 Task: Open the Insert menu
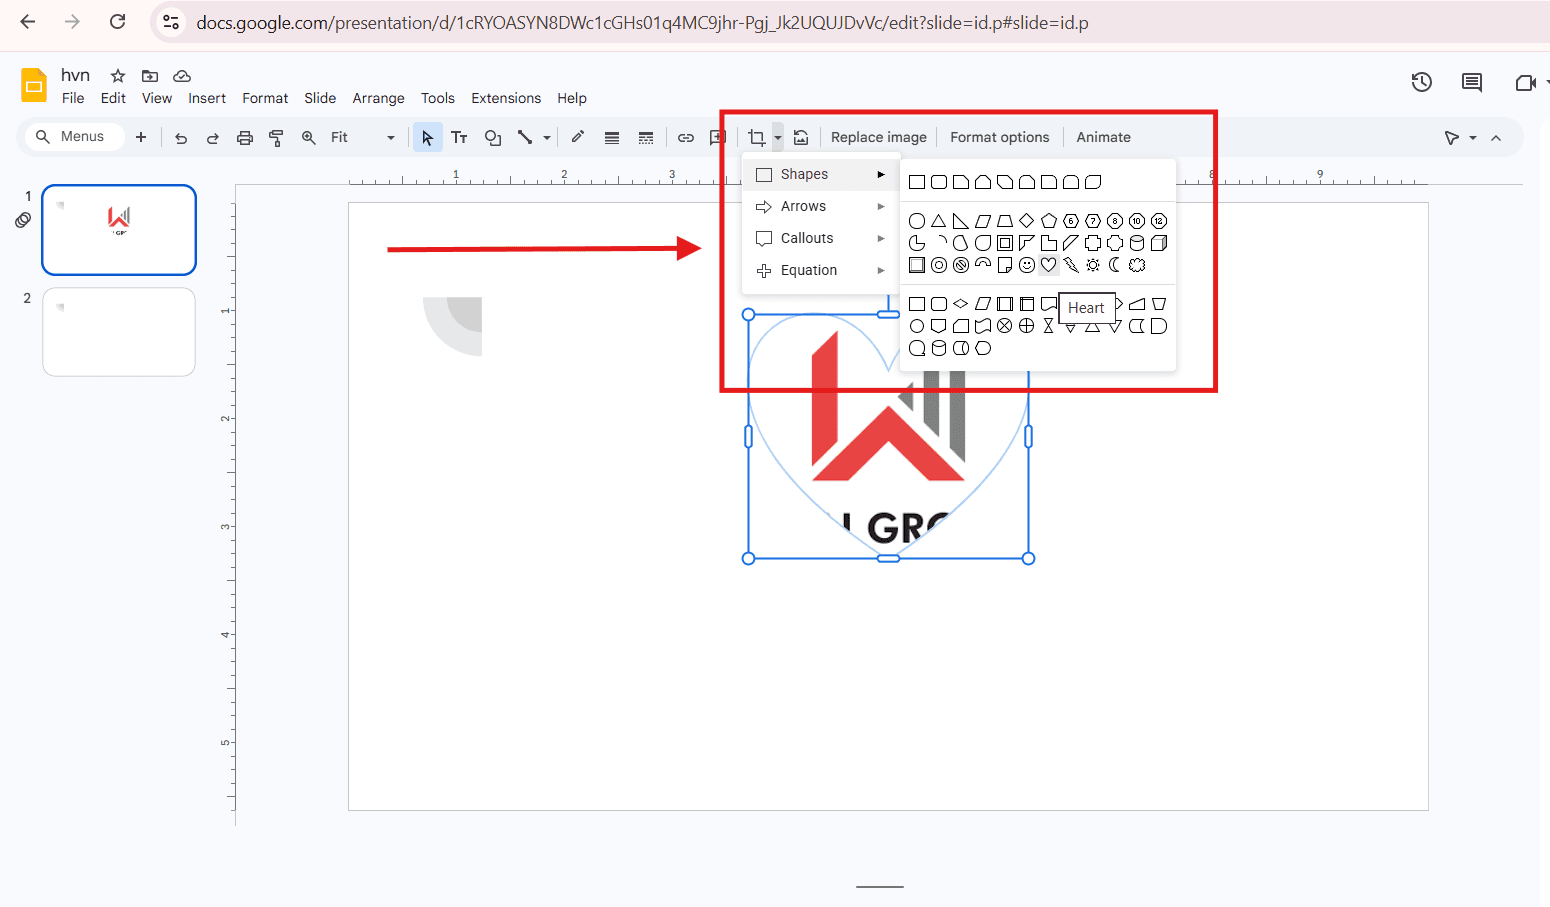(x=207, y=98)
